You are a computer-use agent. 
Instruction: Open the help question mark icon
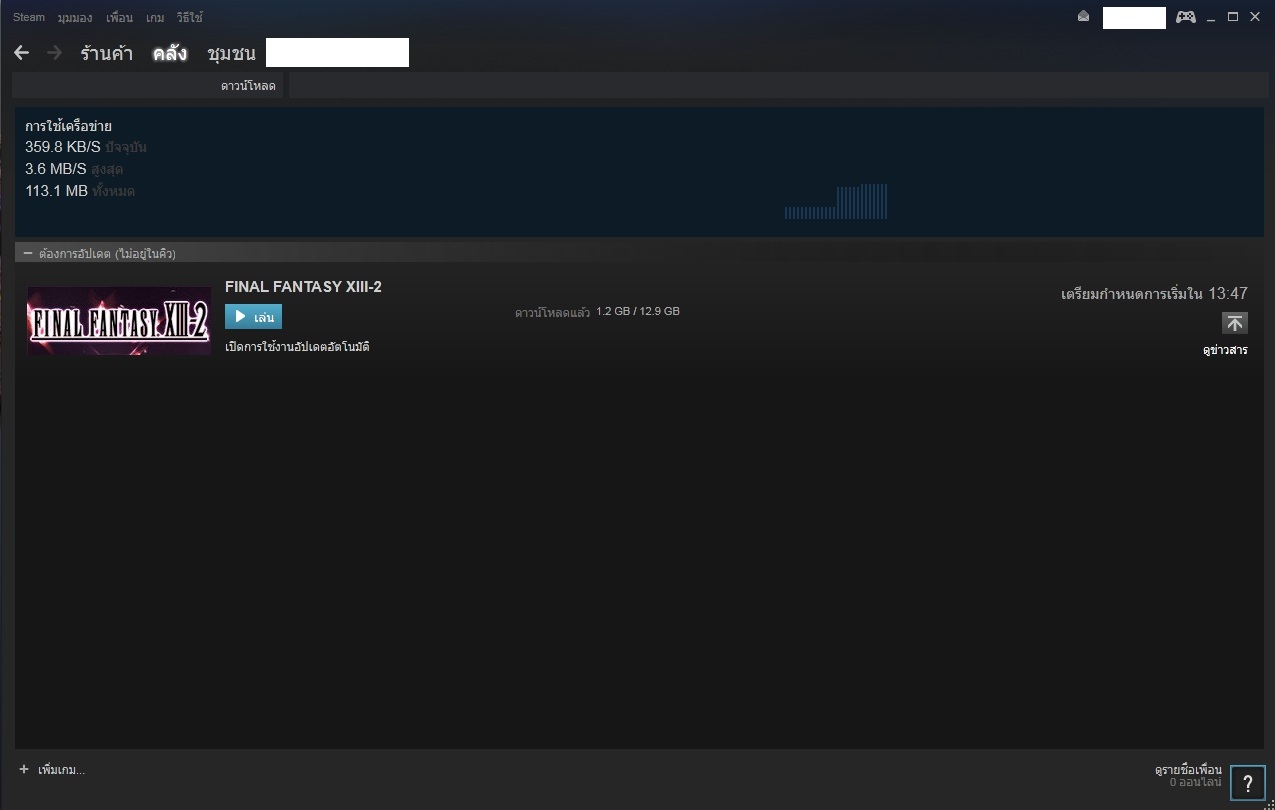[1248, 783]
